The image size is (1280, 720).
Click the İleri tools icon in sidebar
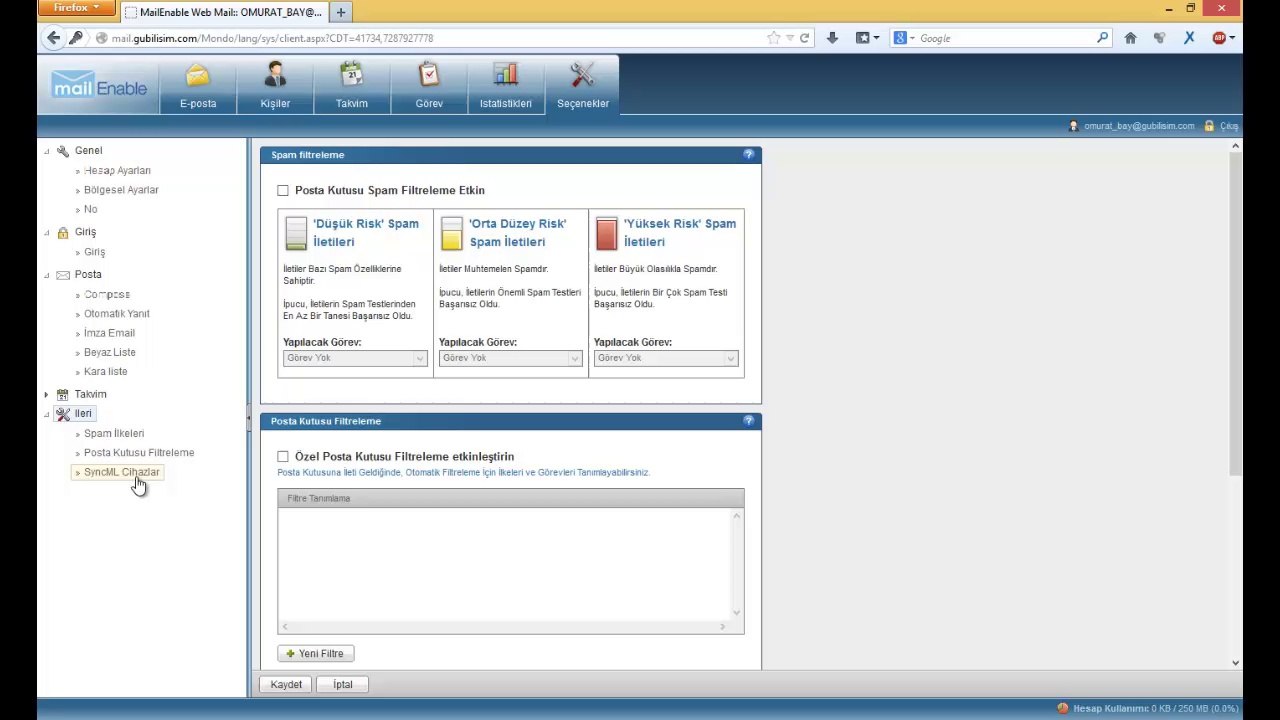click(63, 414)
